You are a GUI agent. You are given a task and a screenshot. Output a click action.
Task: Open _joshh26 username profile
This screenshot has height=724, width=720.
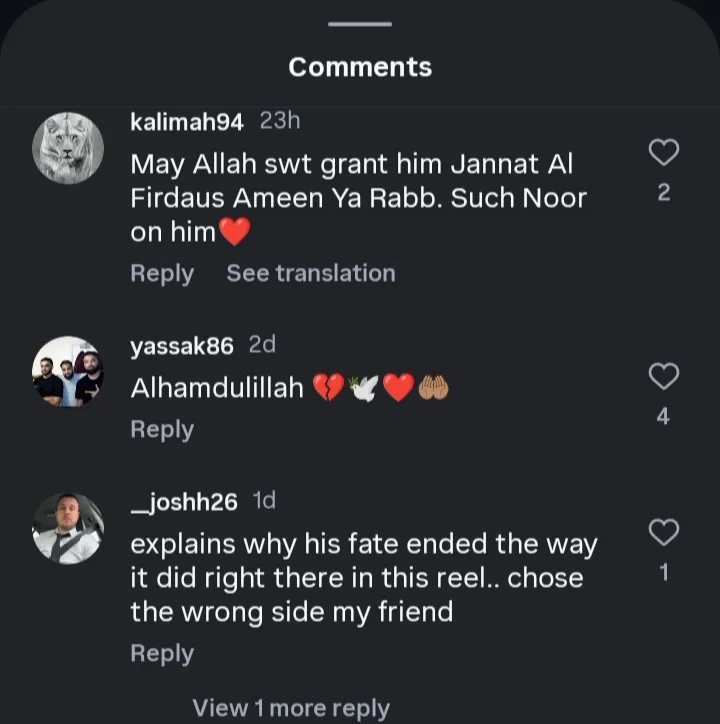[x=184, y=502]
